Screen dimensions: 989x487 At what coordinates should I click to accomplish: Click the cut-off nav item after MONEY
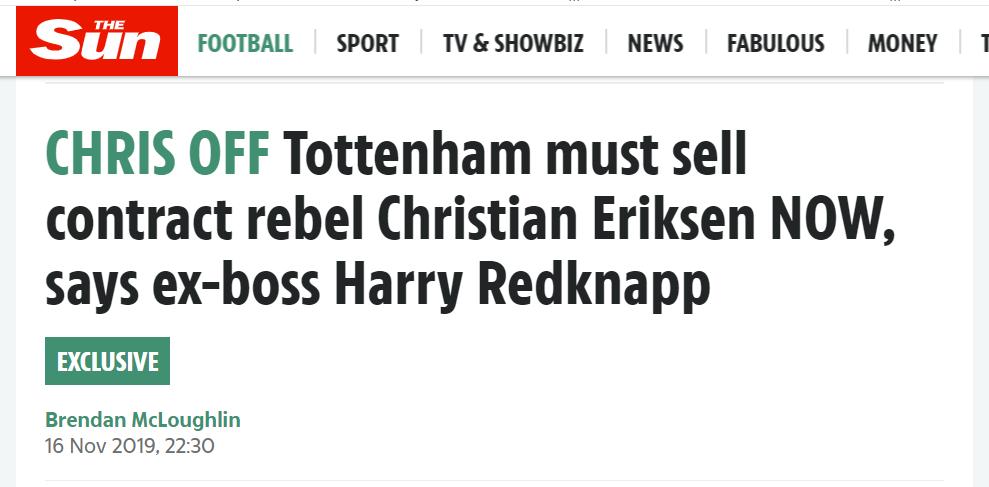coord(983,44)
